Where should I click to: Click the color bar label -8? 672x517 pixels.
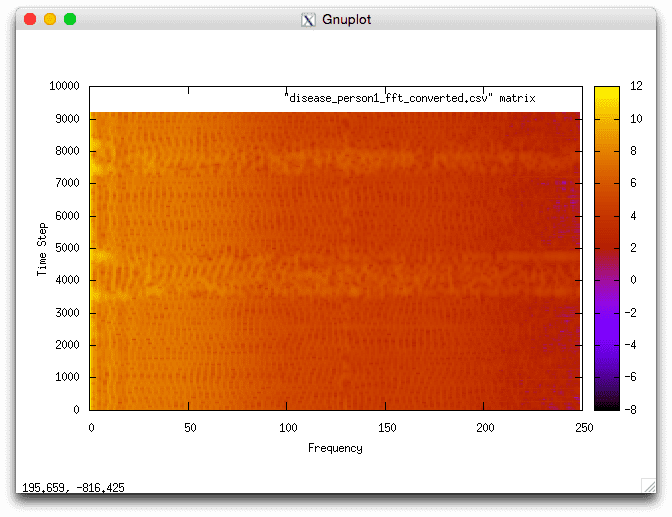point(630,409)
